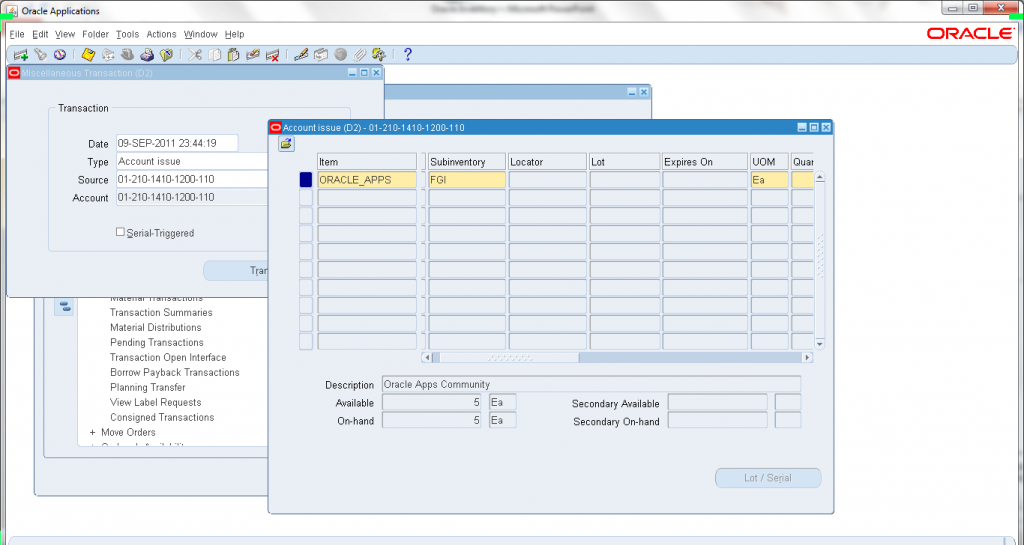Click the folder icon in Account issue window
This screenshot has height=545, width=1024.
click(286, 144)
